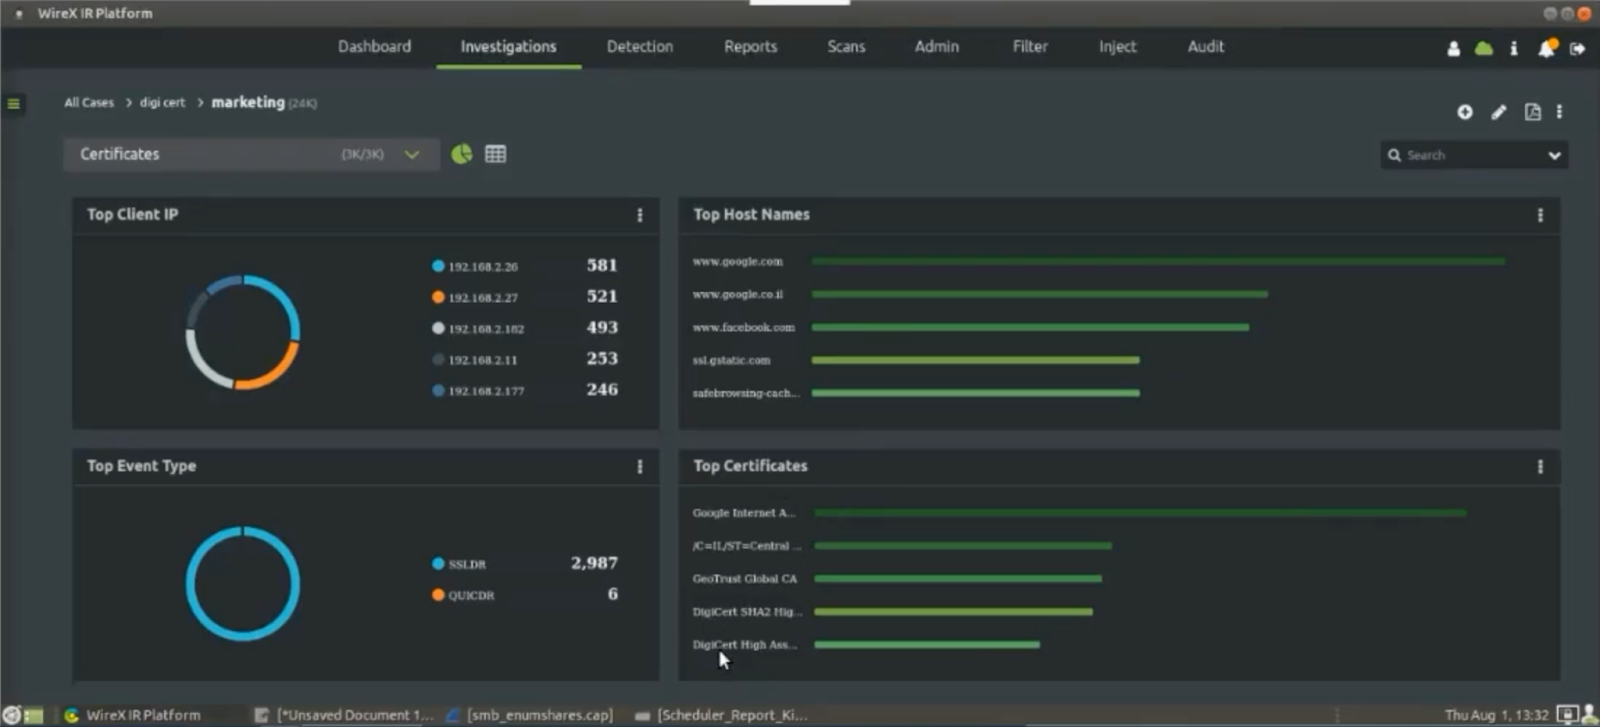Click the export PDF document icon

pos(1532,112)
